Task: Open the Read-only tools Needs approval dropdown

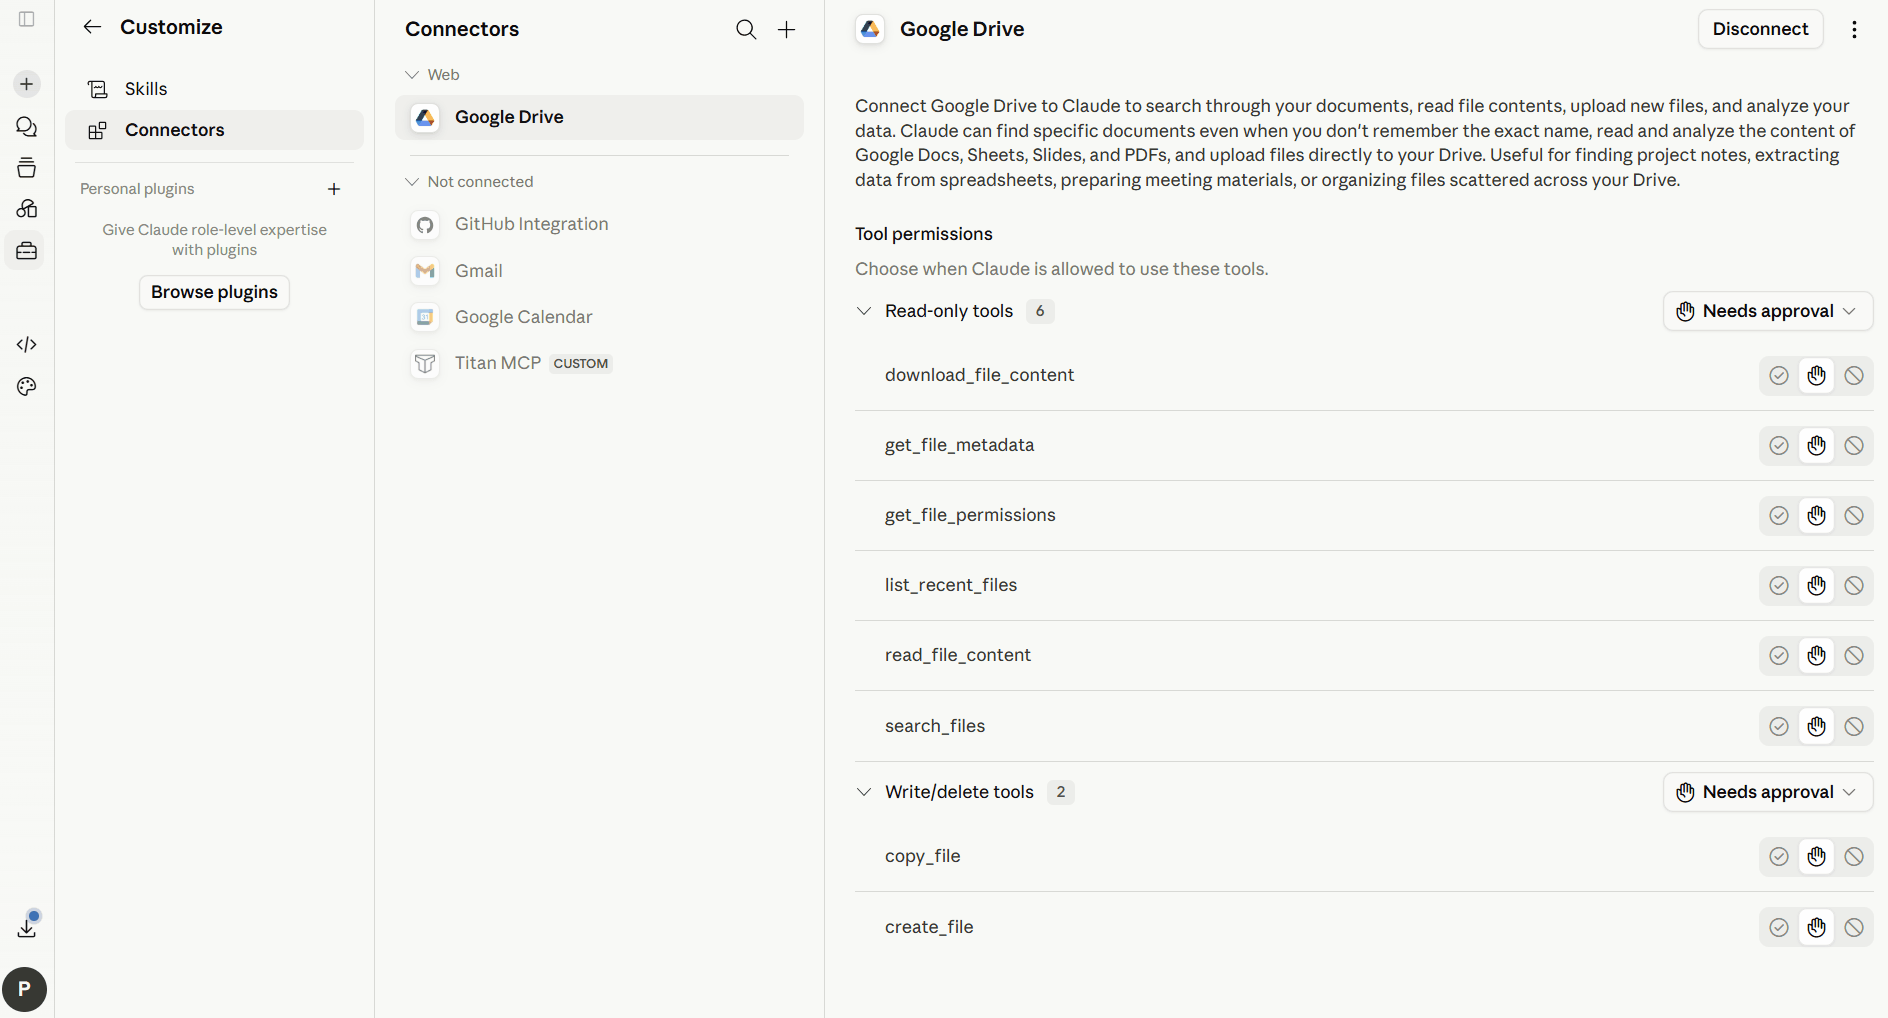Action: point(1768,311)
